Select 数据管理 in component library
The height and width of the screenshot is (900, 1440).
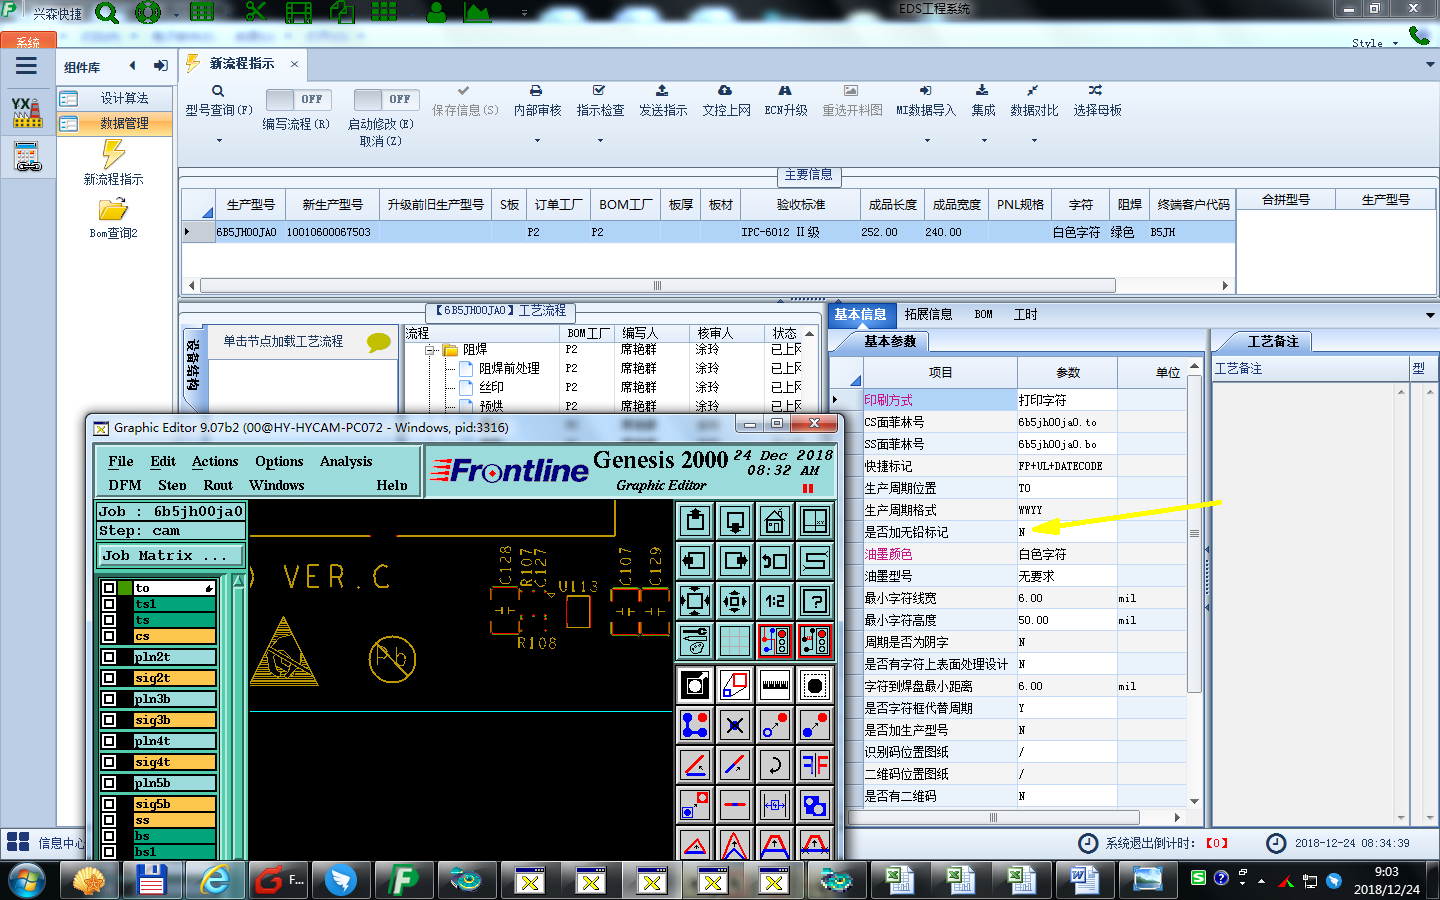115,123
